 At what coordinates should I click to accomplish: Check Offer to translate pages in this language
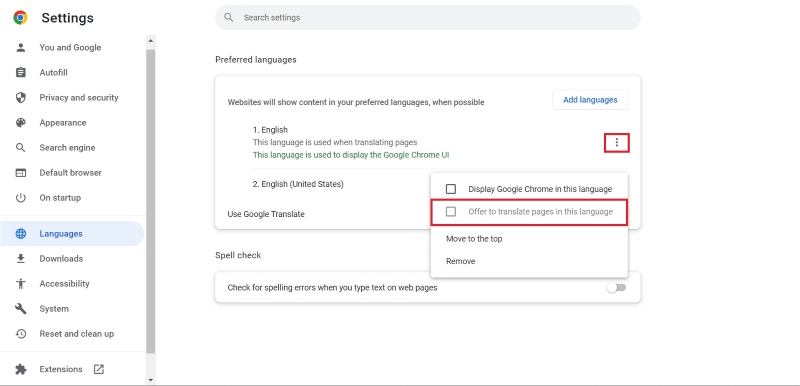click(x=451, y=212)
